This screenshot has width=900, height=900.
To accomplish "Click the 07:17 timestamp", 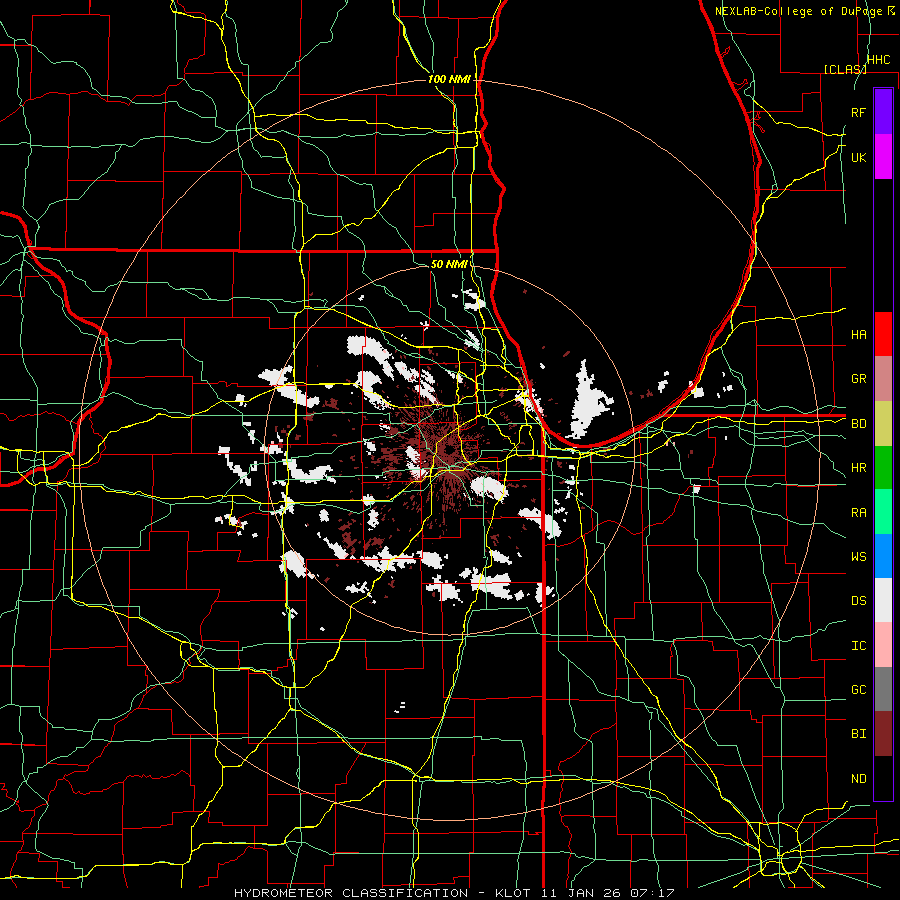I will tap(651, 893).
